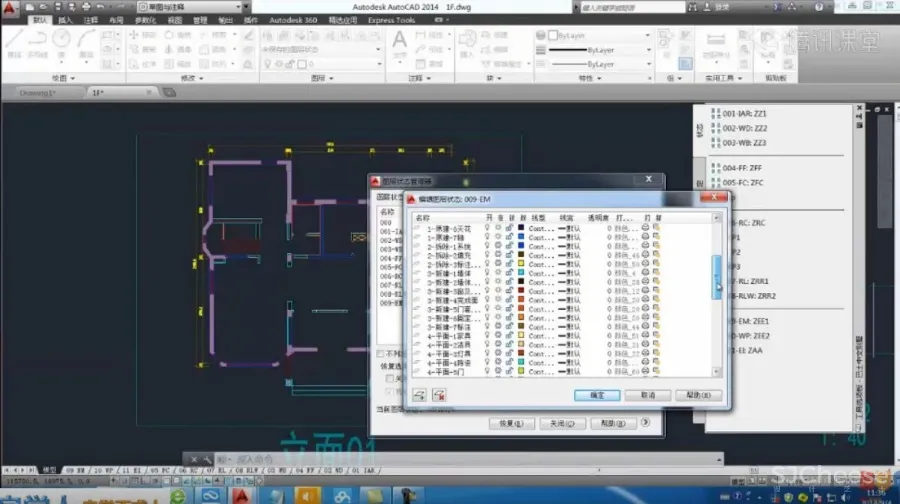This screenshot has height=504, width=900.
Task: Click the large Text tool icon in 注释 panel
Action: pos(399,42)
